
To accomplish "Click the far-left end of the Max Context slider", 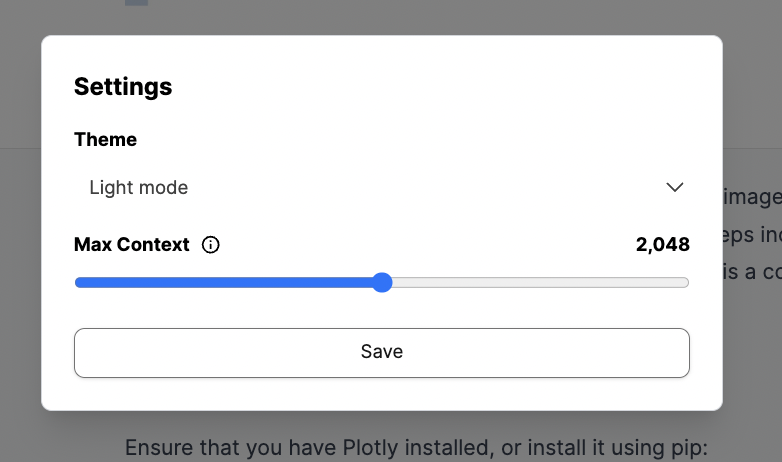I will click(x=77, y=283).
